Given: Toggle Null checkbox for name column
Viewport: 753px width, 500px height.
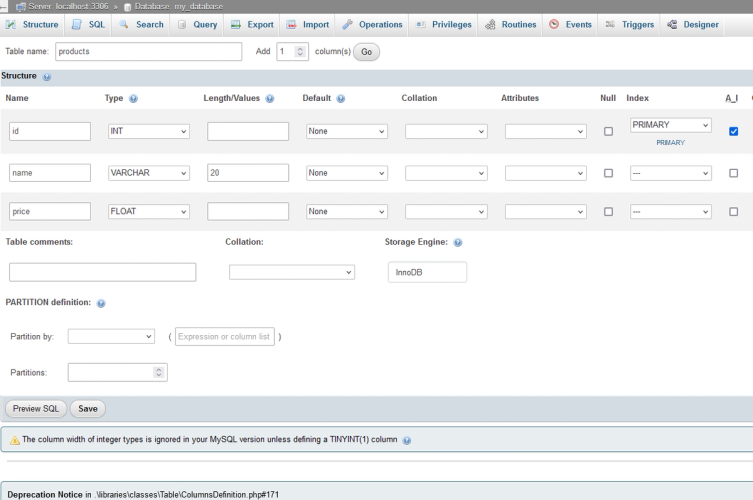Looking at the screenshot, I should [x=608, y=173].
